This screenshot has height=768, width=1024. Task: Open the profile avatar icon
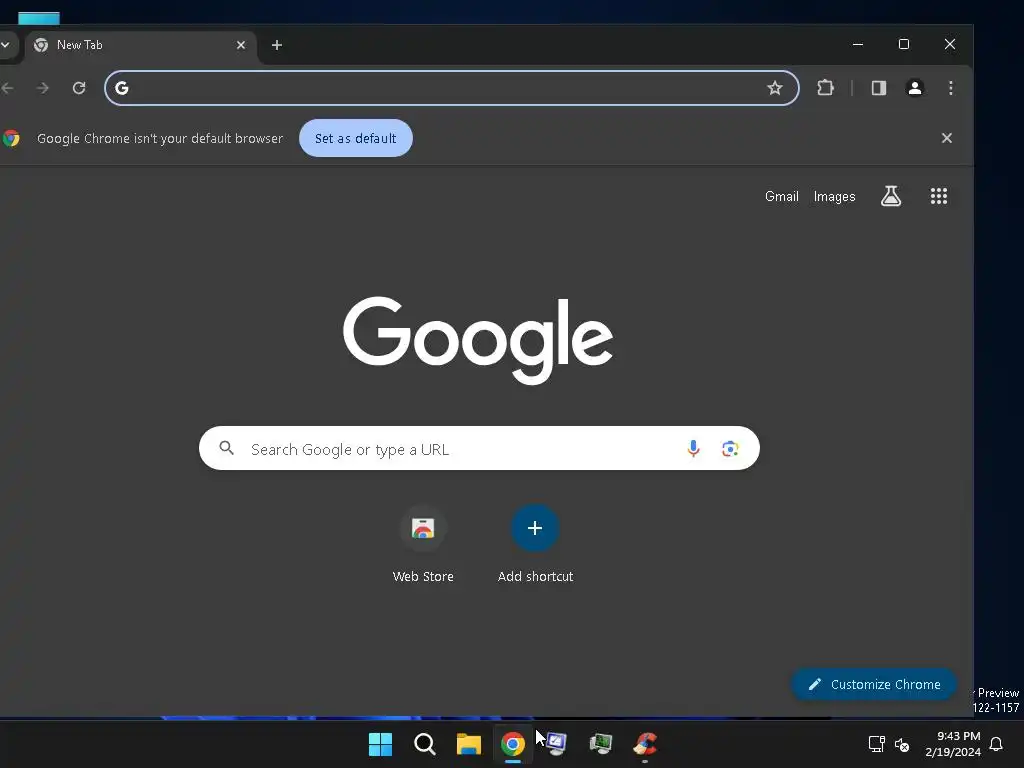[914, 88]
